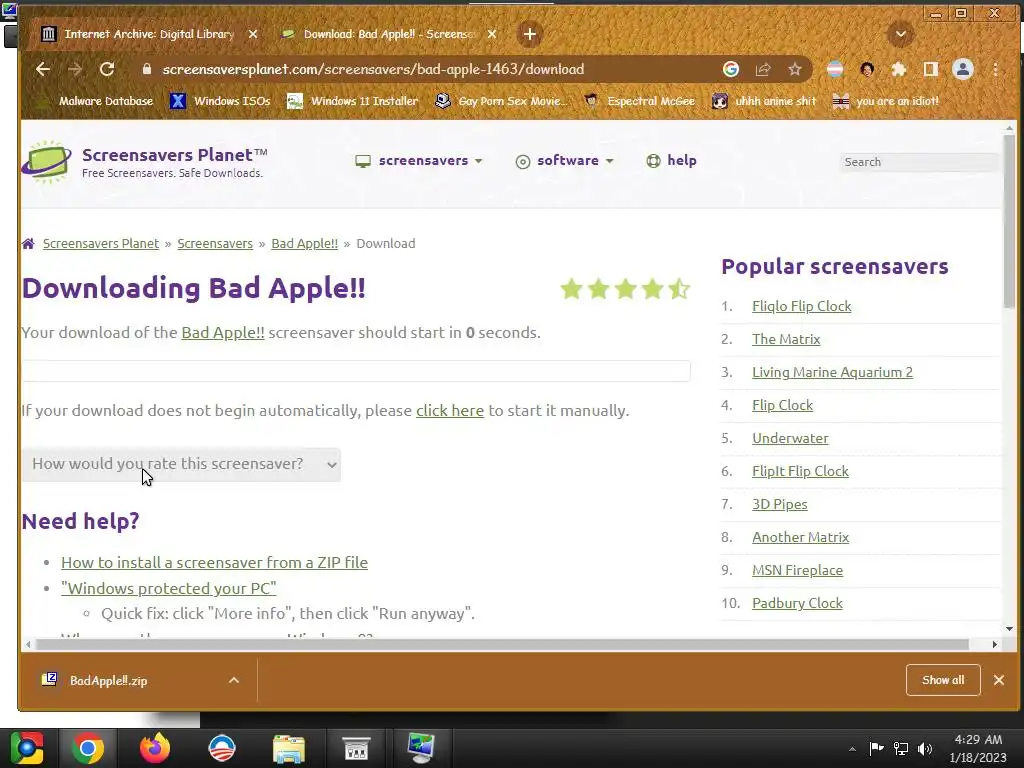Open Chrome from the taskbar

point(88,748)
